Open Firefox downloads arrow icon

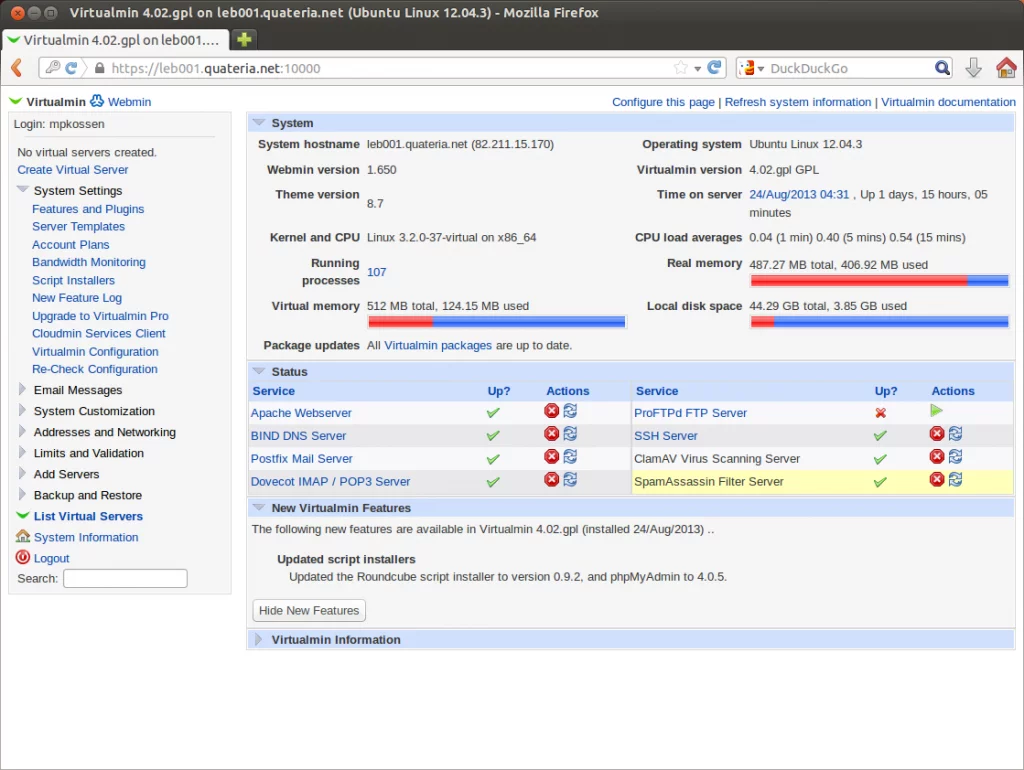click(973, 68)
